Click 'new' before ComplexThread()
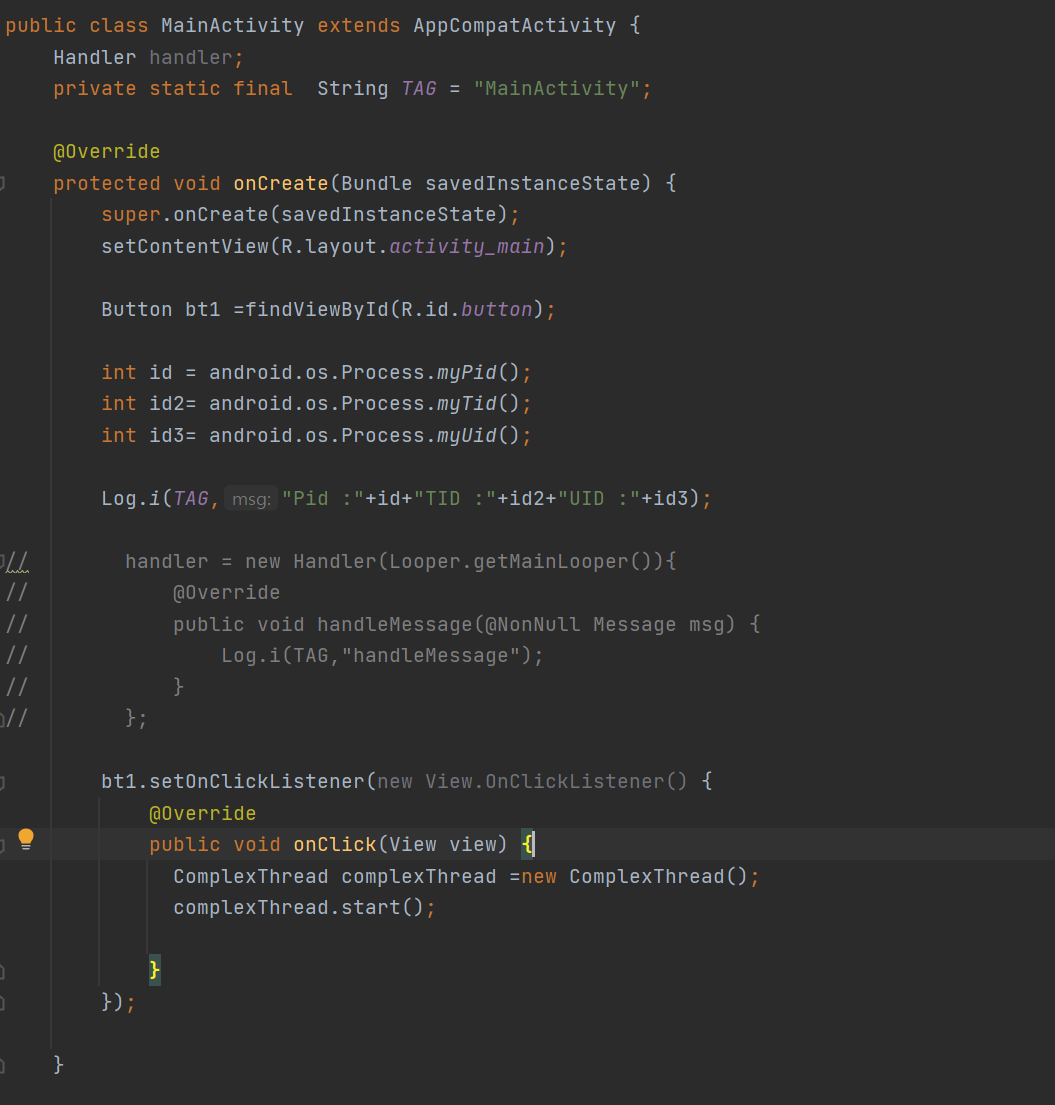This screenshot has height=1105, width=1055. (x=539, y=876)
